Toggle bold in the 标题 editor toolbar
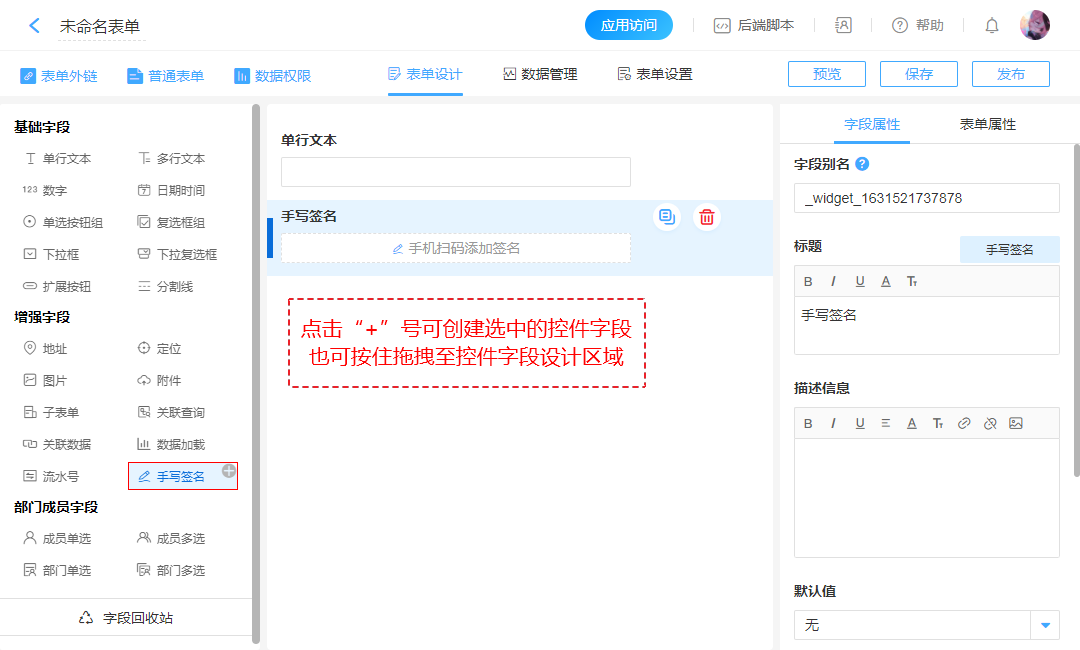Screen dimensions: 1080x650 coord(808,282)
